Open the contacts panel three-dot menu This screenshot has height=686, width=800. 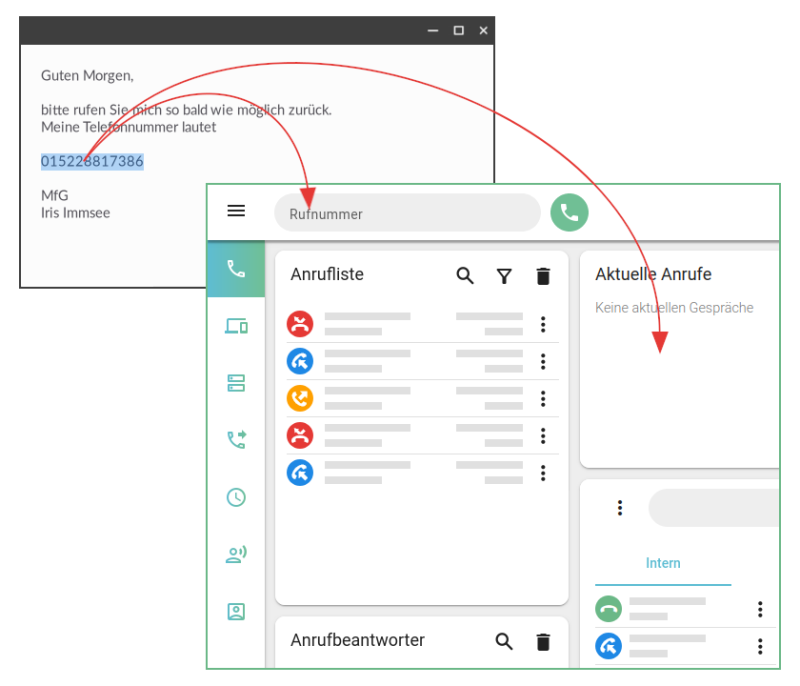pyautogui.click(x=620, y=508)
